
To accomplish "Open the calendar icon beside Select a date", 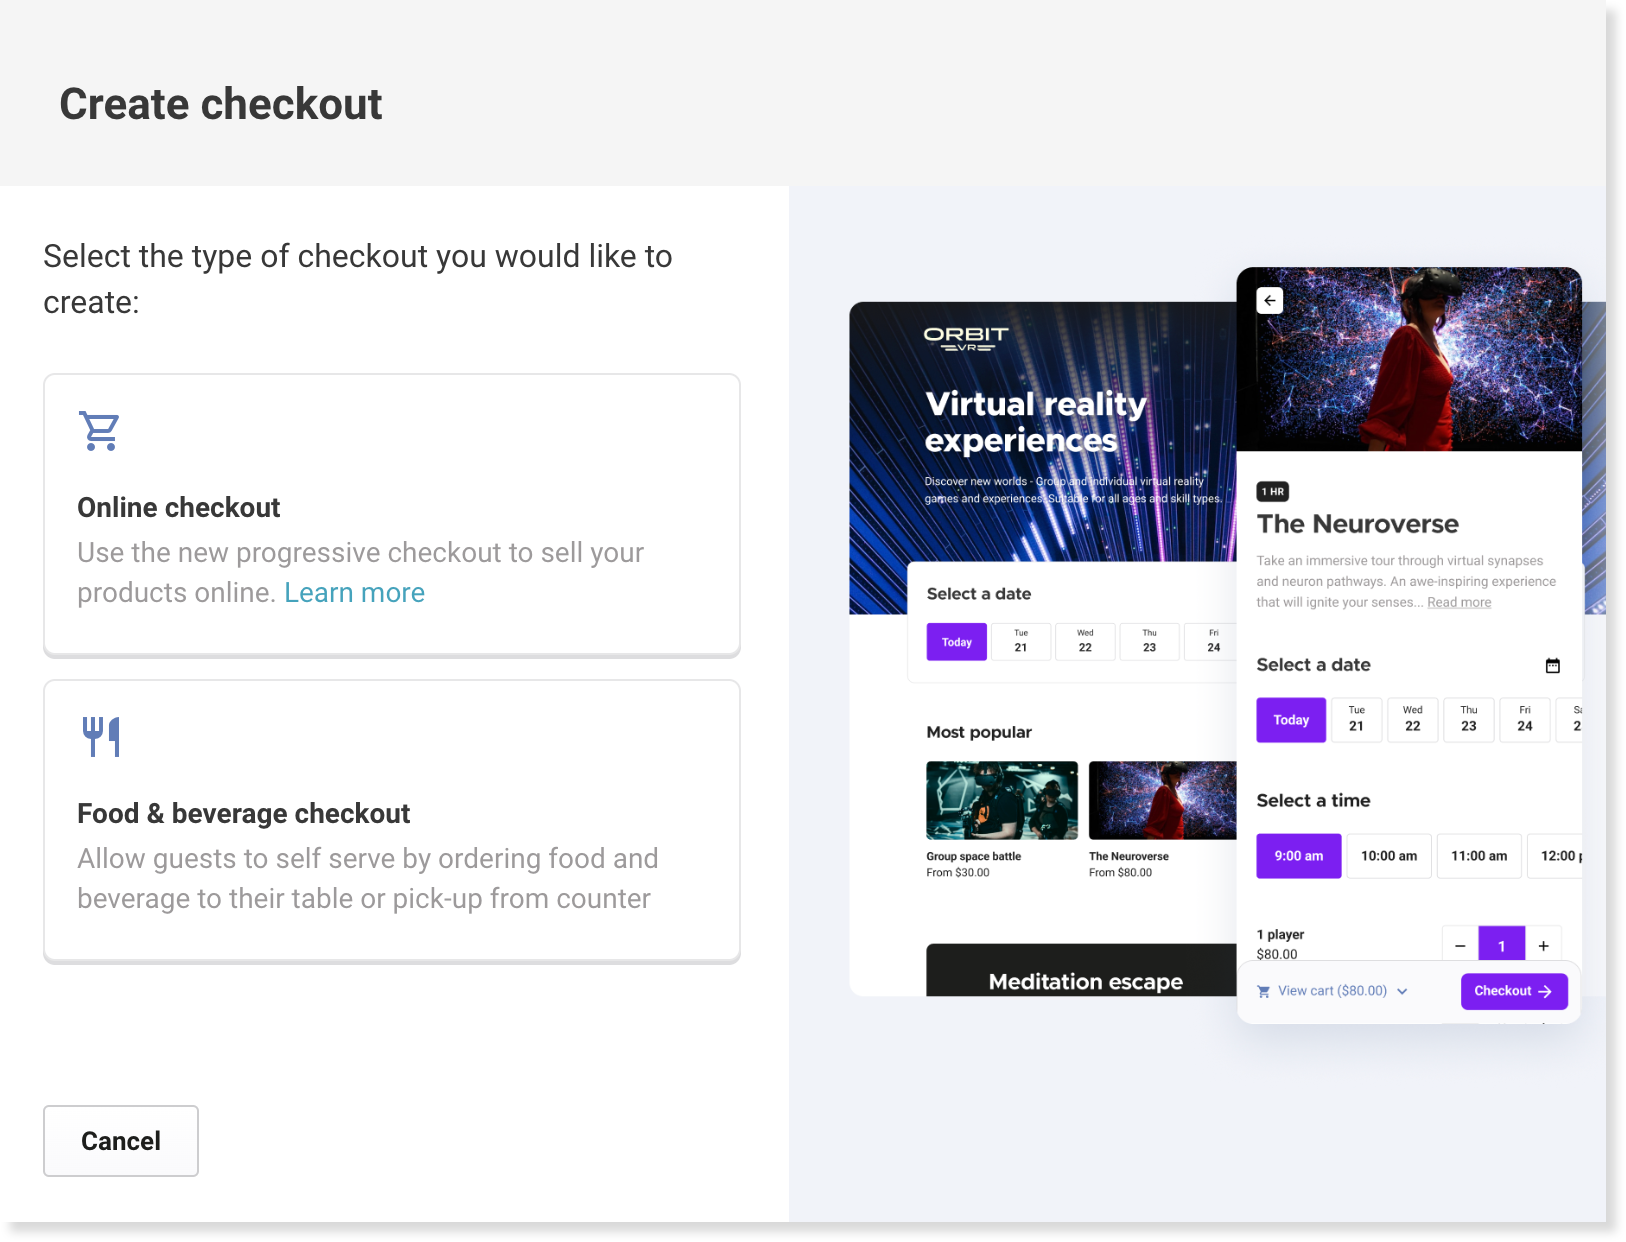I will pos(1552,665).
